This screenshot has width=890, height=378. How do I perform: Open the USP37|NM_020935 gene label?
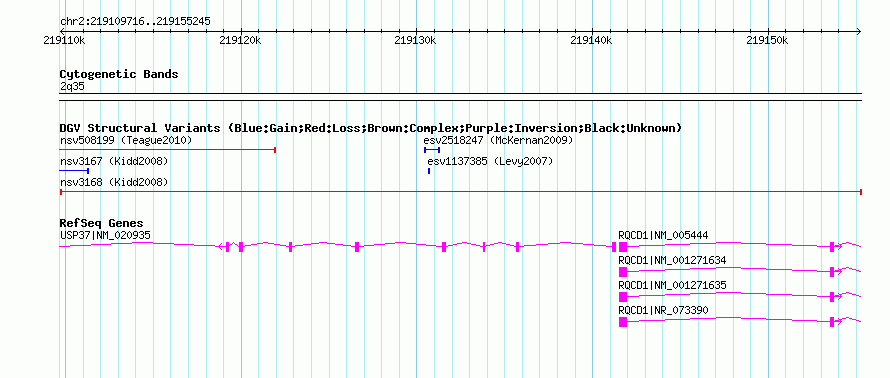point(106,235)
